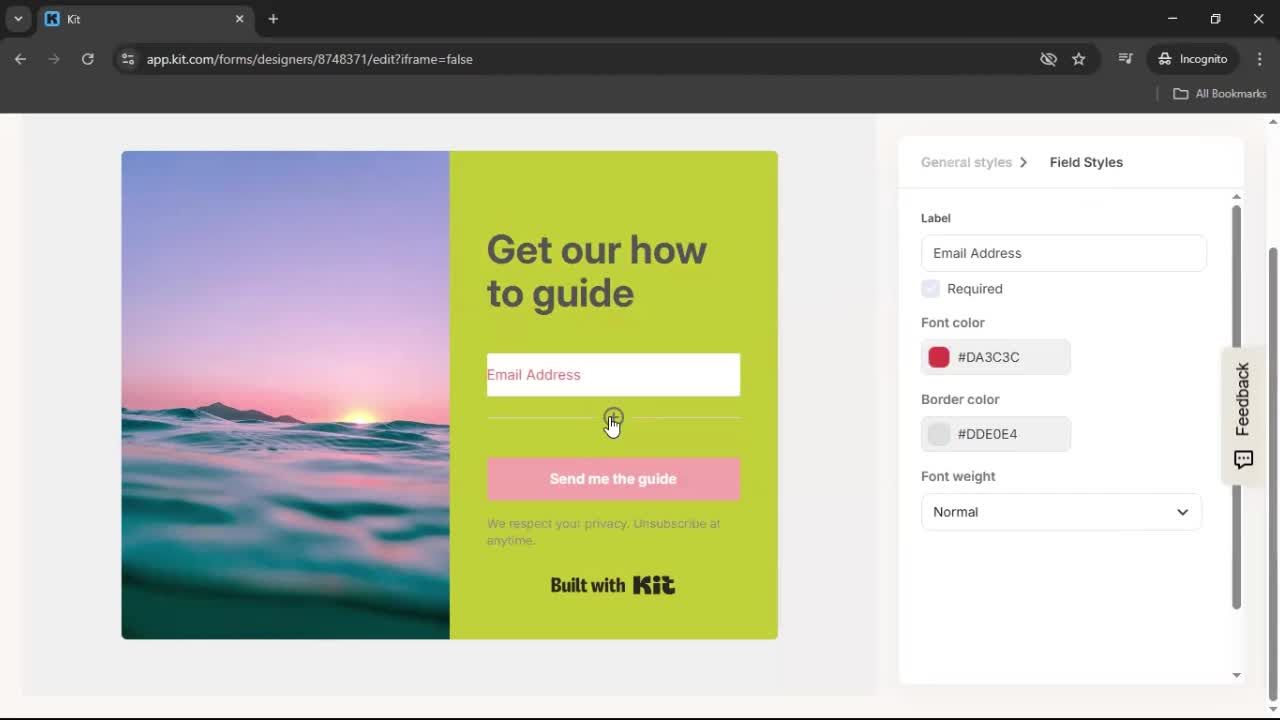This screenshot has width=1280, height=720.
Task: Reload the page with the refresh icon
Action: point(88,59)
